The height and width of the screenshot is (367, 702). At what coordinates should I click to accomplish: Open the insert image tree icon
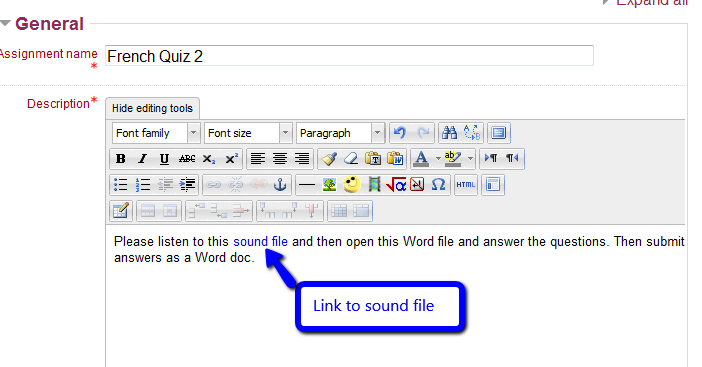(330, 184)
